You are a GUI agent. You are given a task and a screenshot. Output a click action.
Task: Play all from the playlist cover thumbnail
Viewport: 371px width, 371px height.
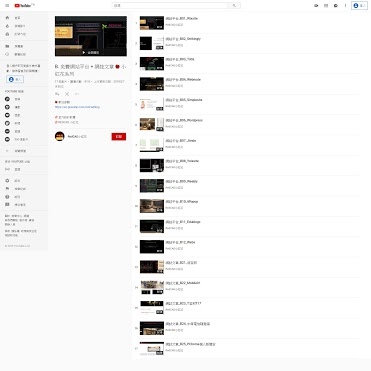coord(91,36)
